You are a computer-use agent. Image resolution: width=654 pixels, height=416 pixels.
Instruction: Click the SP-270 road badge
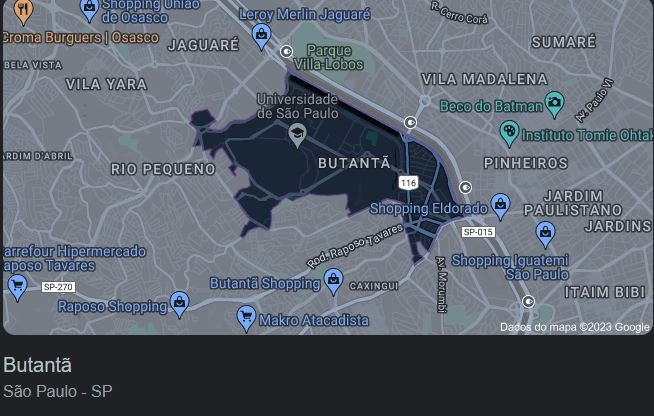(58, 287)
